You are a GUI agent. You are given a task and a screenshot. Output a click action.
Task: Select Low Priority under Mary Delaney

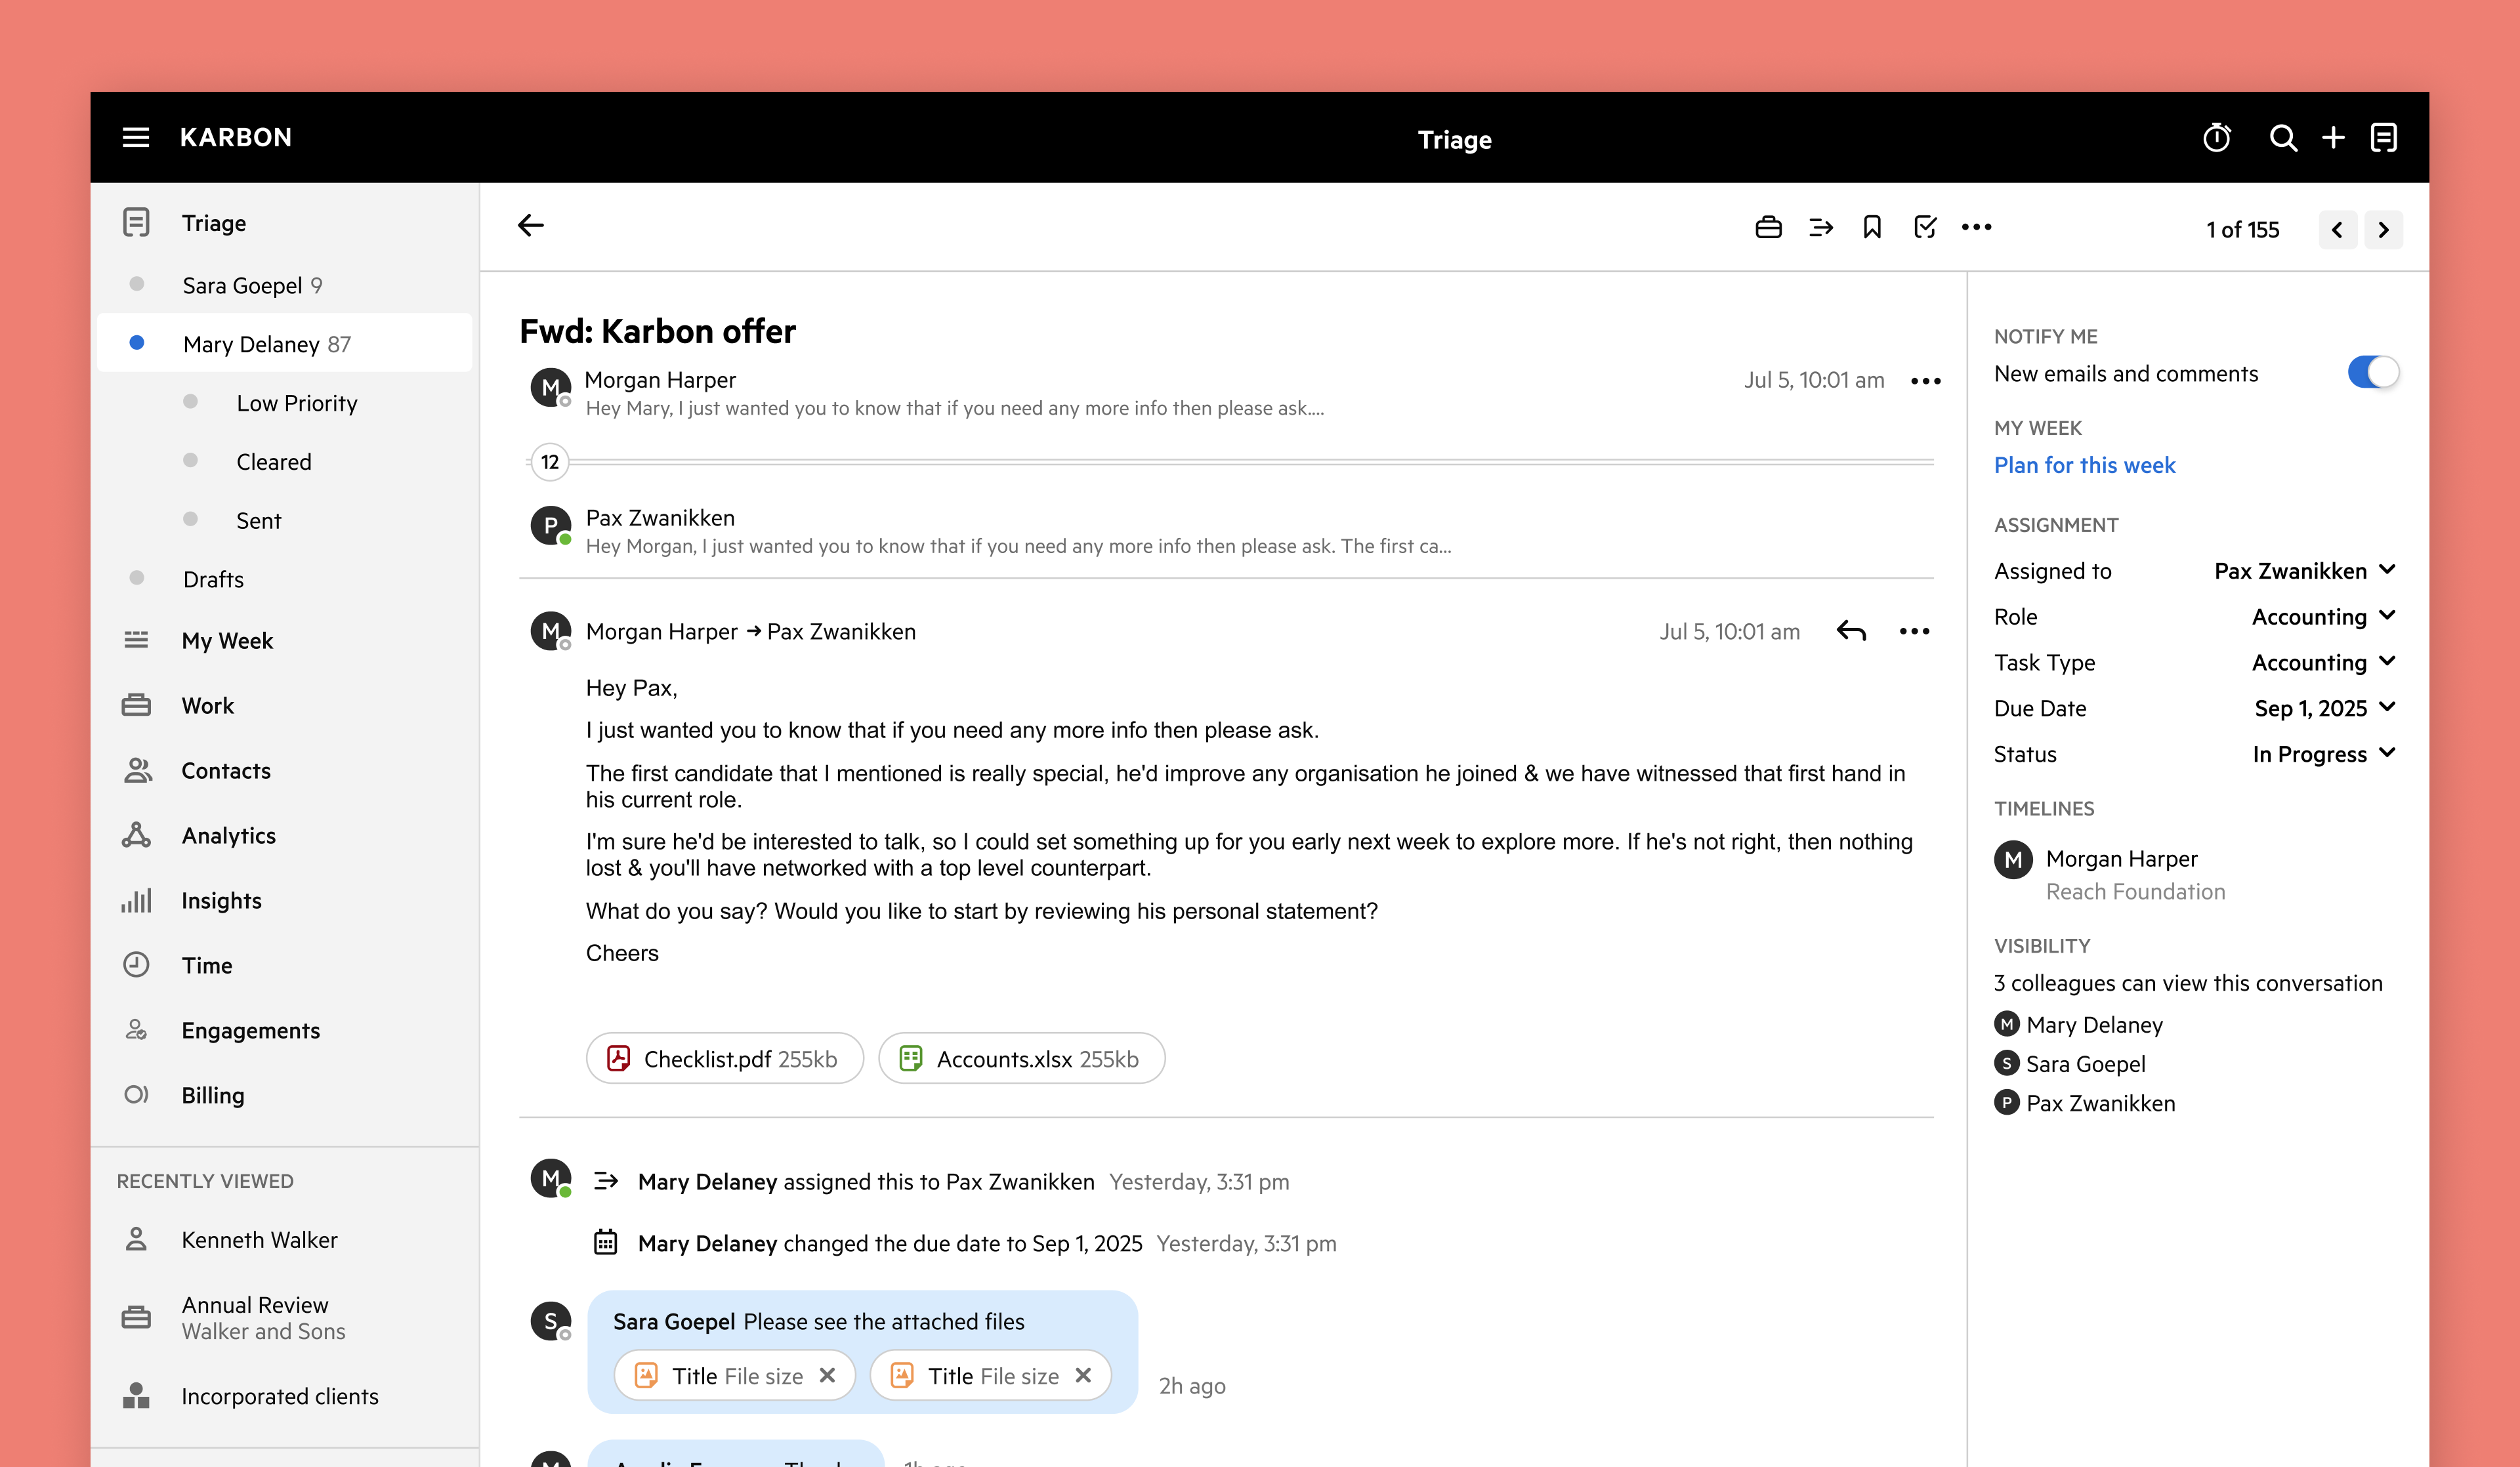click(296, 403)
